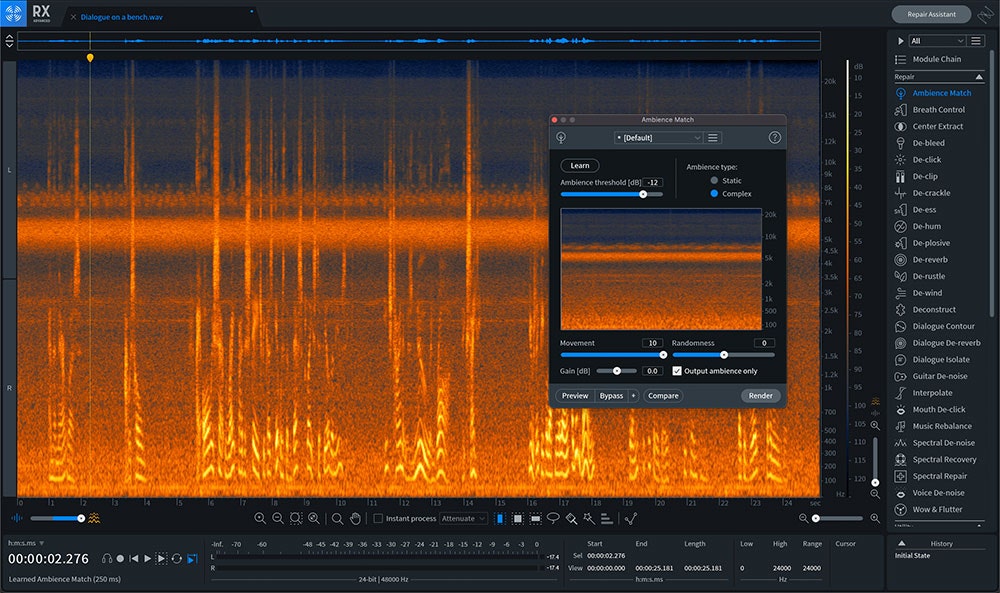Open the De-click module
The height and width of the screenshot is (593, 1000).
(x=926, y=159)
